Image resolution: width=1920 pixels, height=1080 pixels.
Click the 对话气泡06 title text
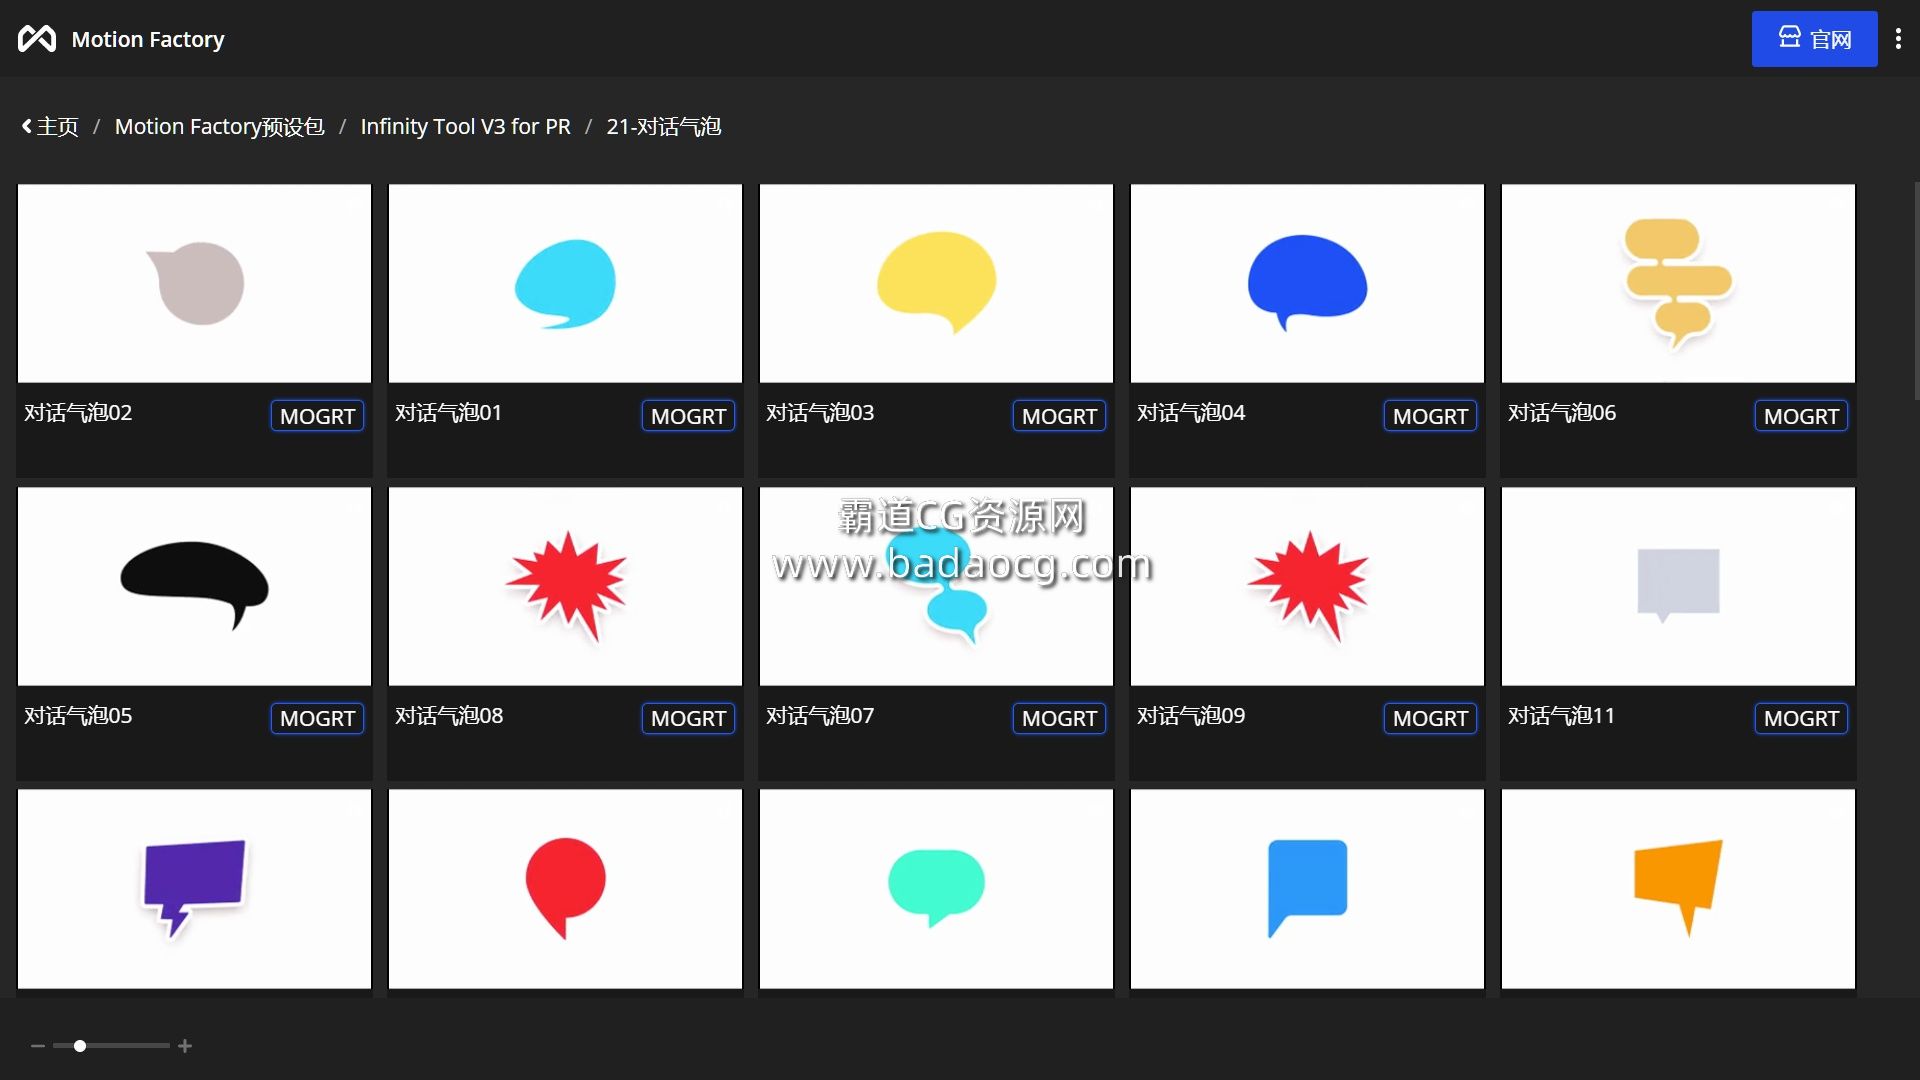pyautogui.click(x=1562, y=413)
